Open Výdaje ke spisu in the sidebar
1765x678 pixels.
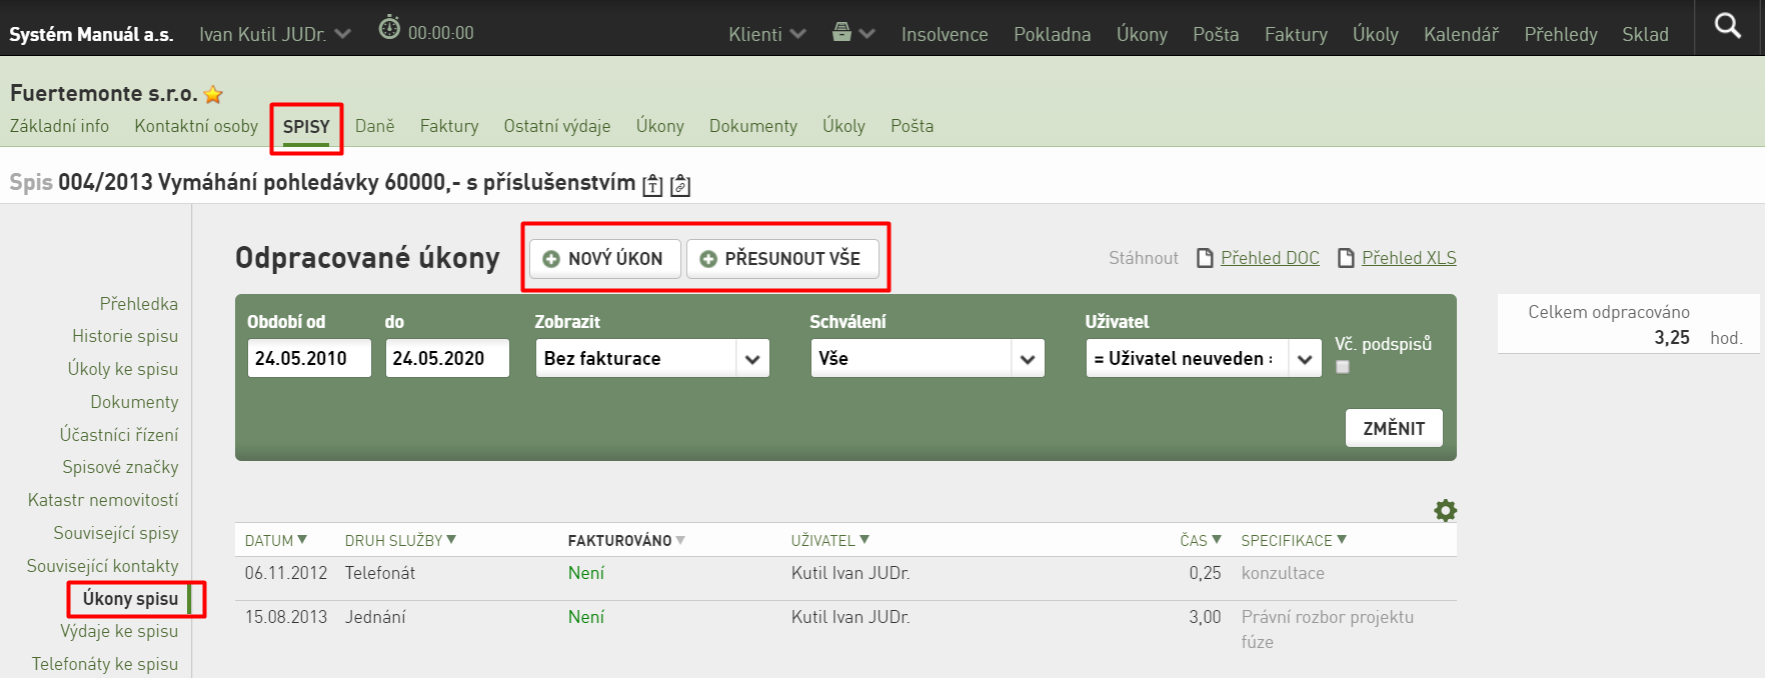tap(119, 631)
